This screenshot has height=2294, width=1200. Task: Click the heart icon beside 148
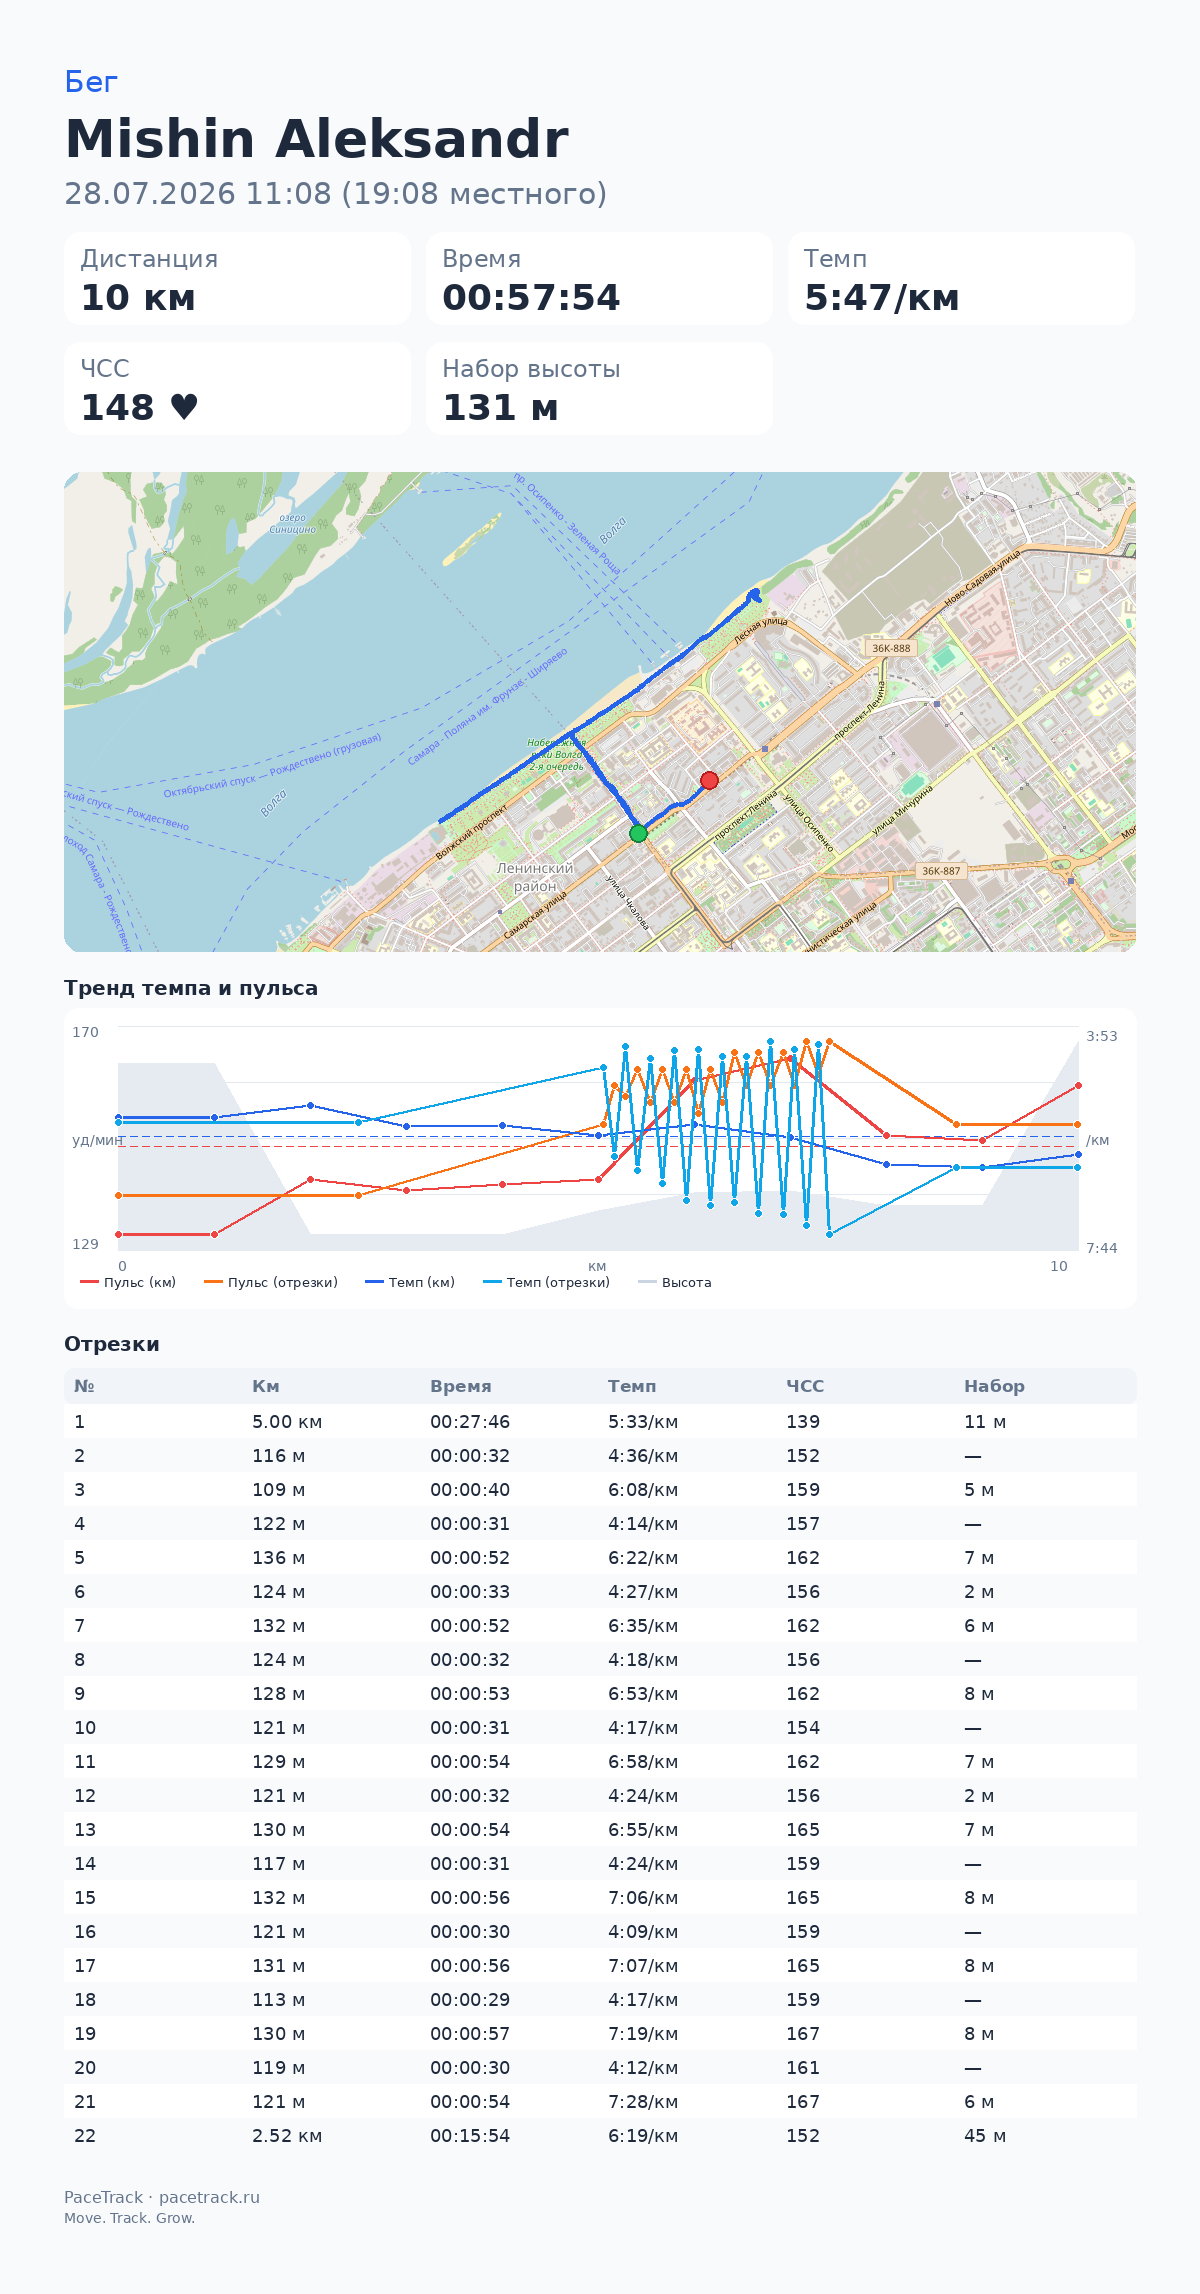click(x=184, y=407)
